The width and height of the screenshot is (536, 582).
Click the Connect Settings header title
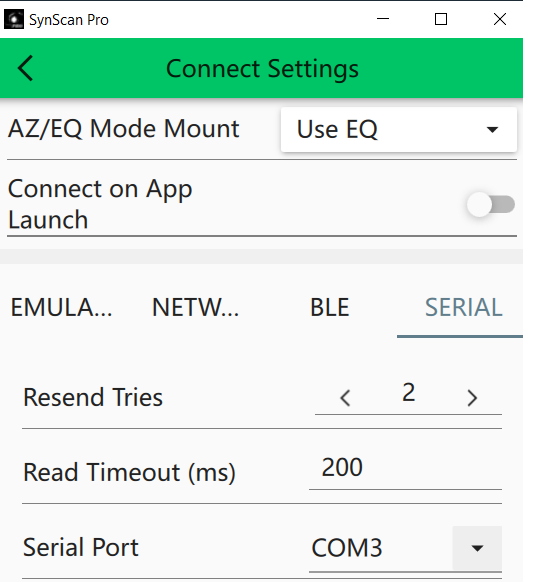pyautogui.click(x=262, y=69)
